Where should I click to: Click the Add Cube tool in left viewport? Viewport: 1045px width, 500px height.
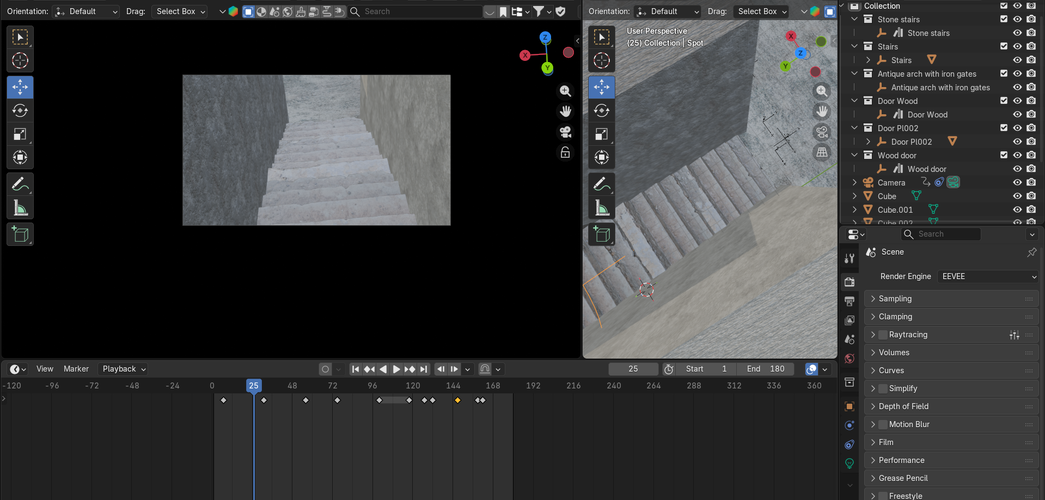tap(20, 234)
